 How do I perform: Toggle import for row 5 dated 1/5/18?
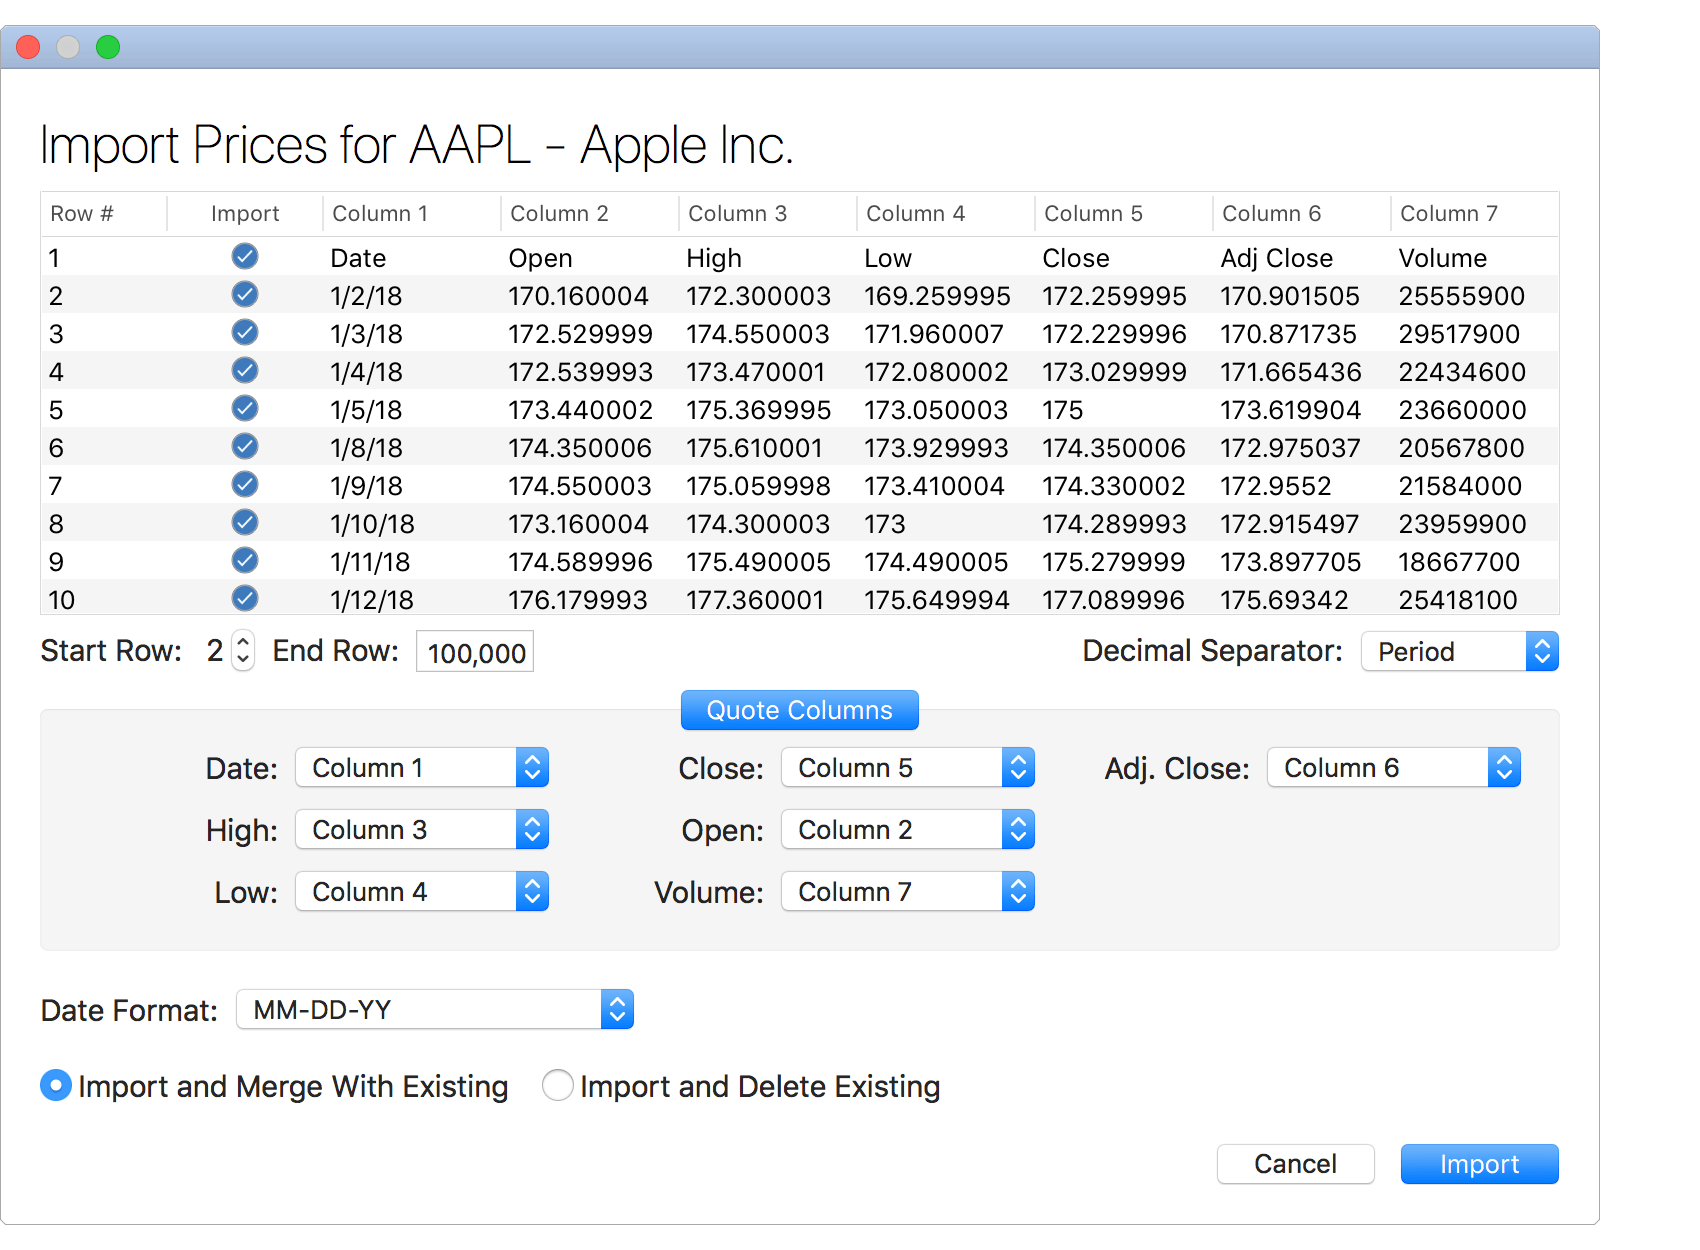[x=245, y=408]
